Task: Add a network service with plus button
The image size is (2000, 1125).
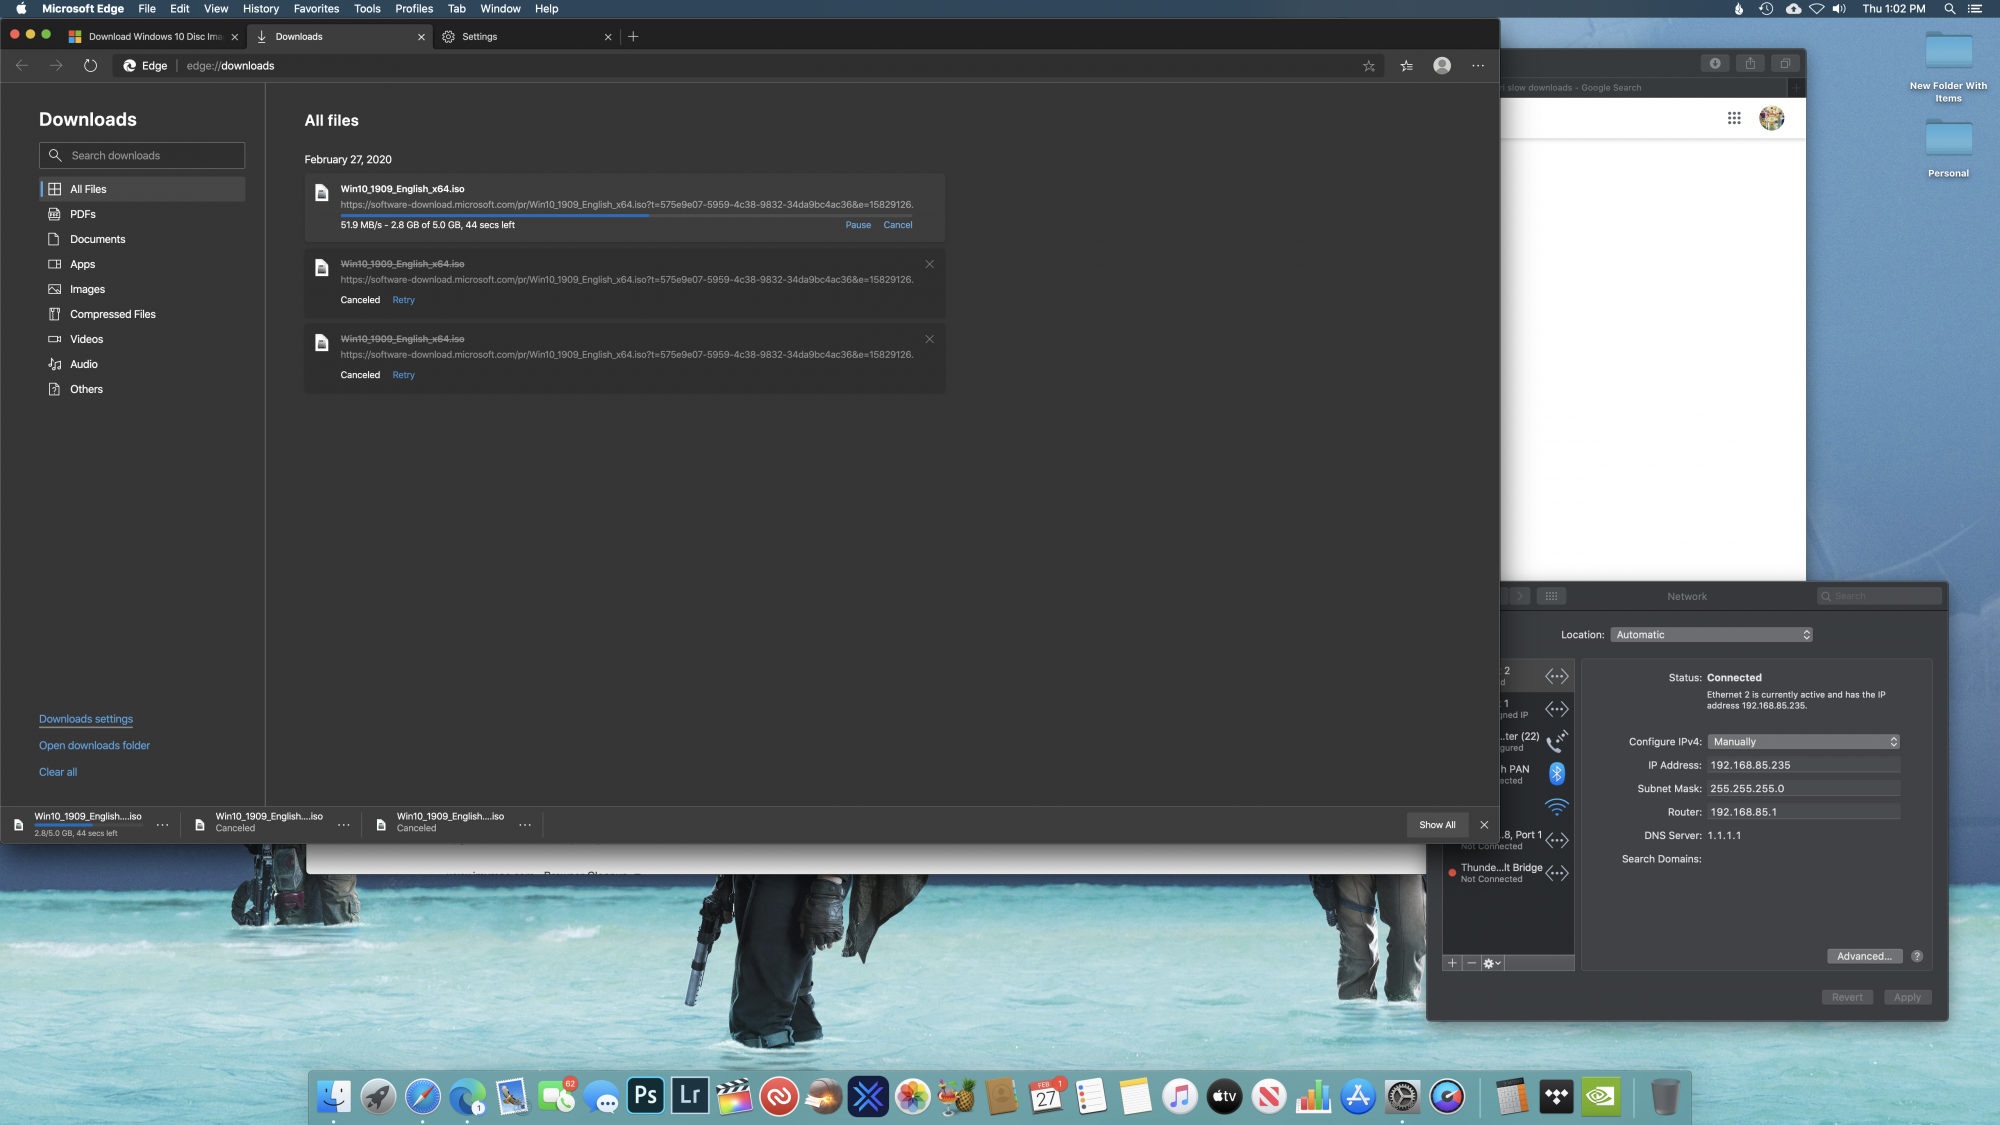Action: pyautogui.click(x=1452, y=963)
